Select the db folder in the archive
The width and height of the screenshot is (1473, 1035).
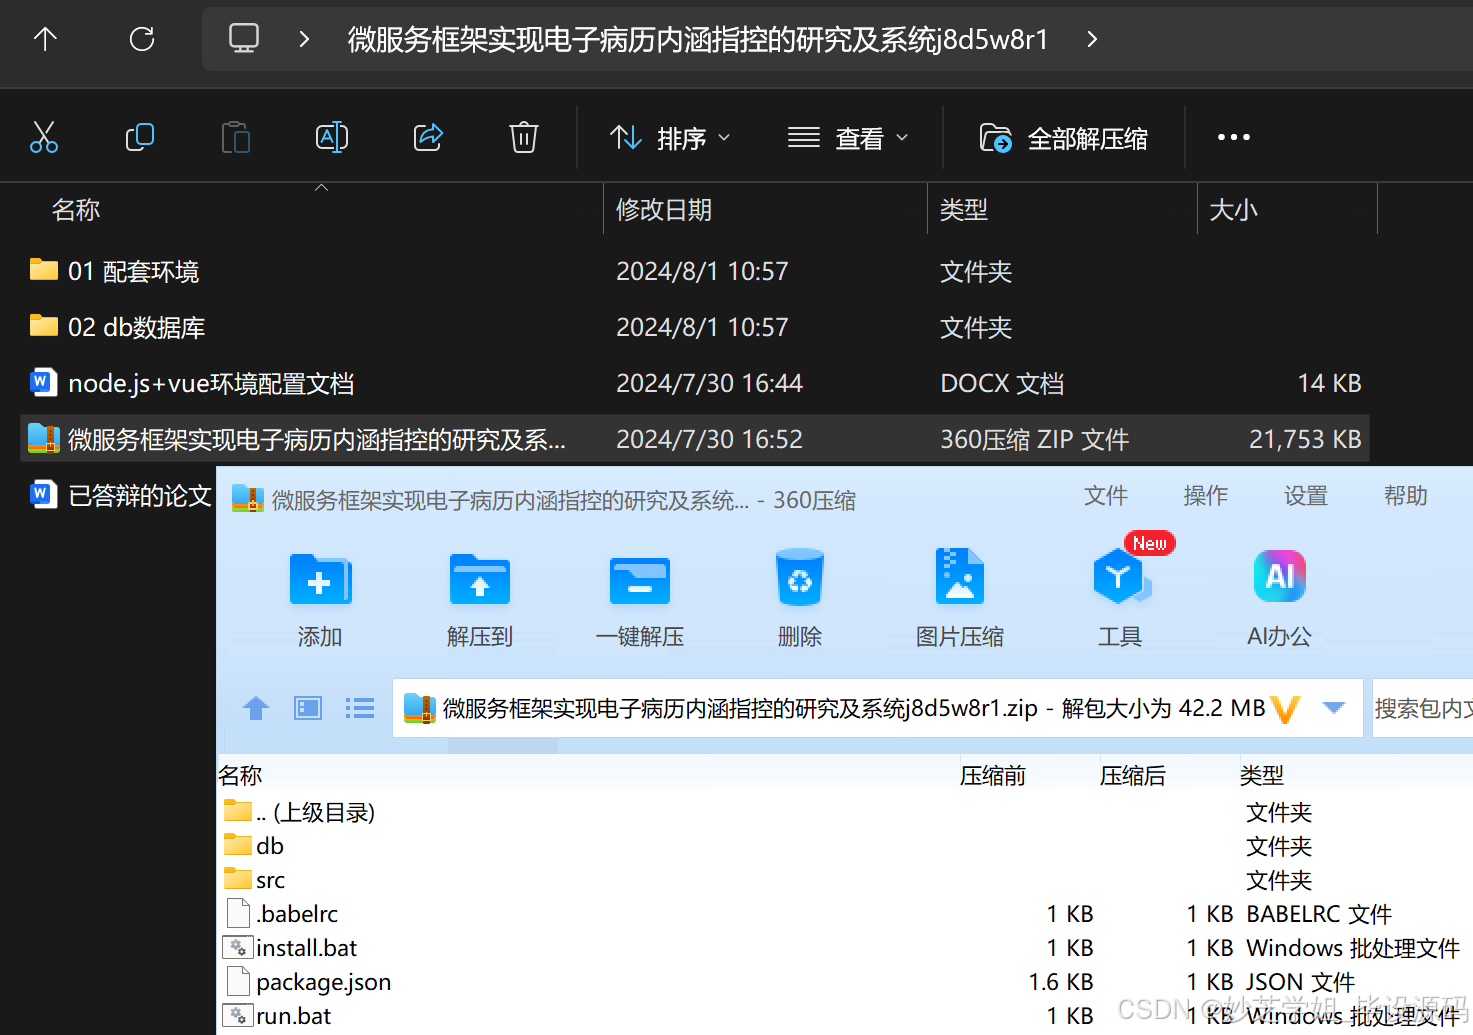point(254,846)
